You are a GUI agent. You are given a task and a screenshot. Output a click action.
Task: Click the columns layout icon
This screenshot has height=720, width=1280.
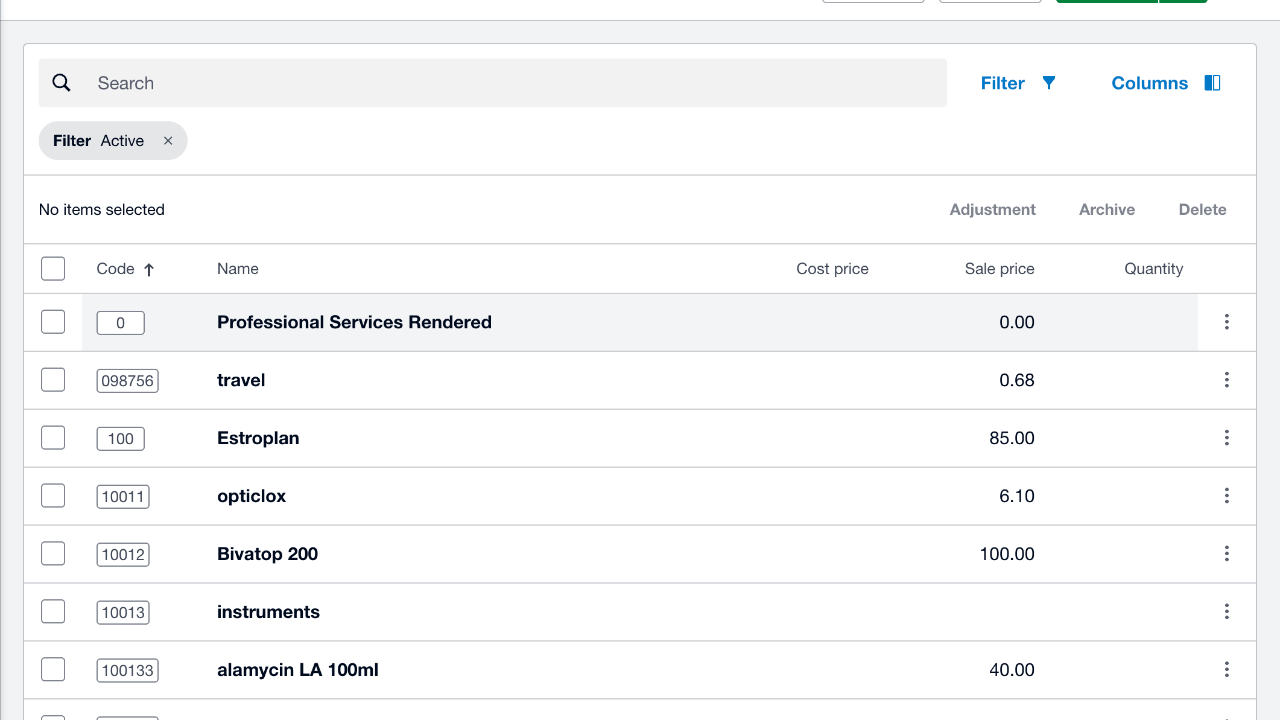pos(1212,83)
